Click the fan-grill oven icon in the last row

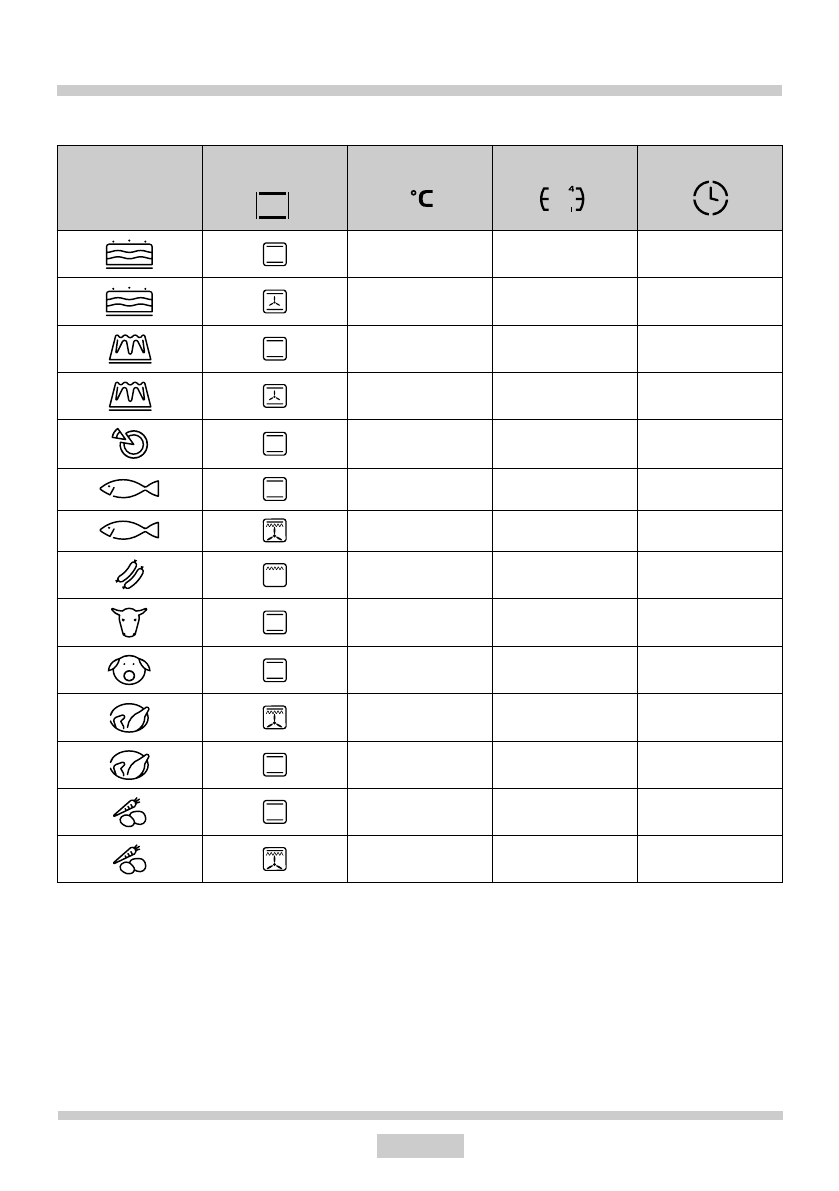coord(274,859)
